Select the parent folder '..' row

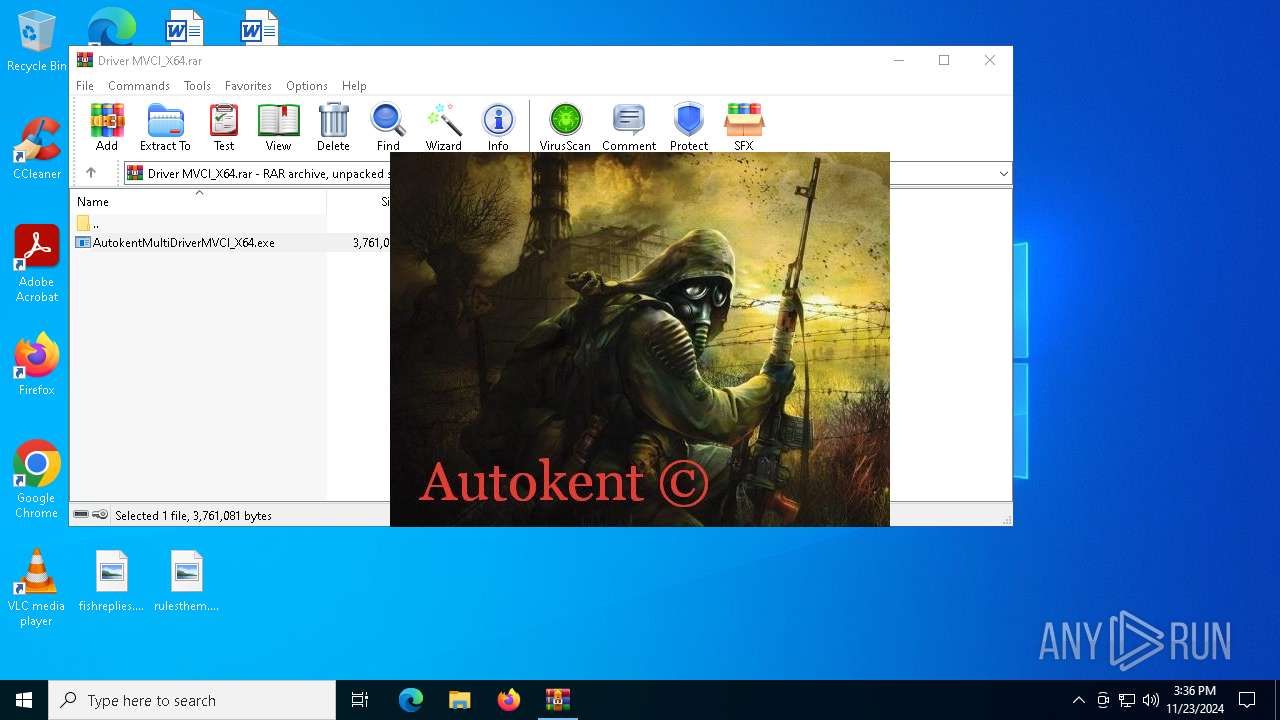tap(232, 223)
